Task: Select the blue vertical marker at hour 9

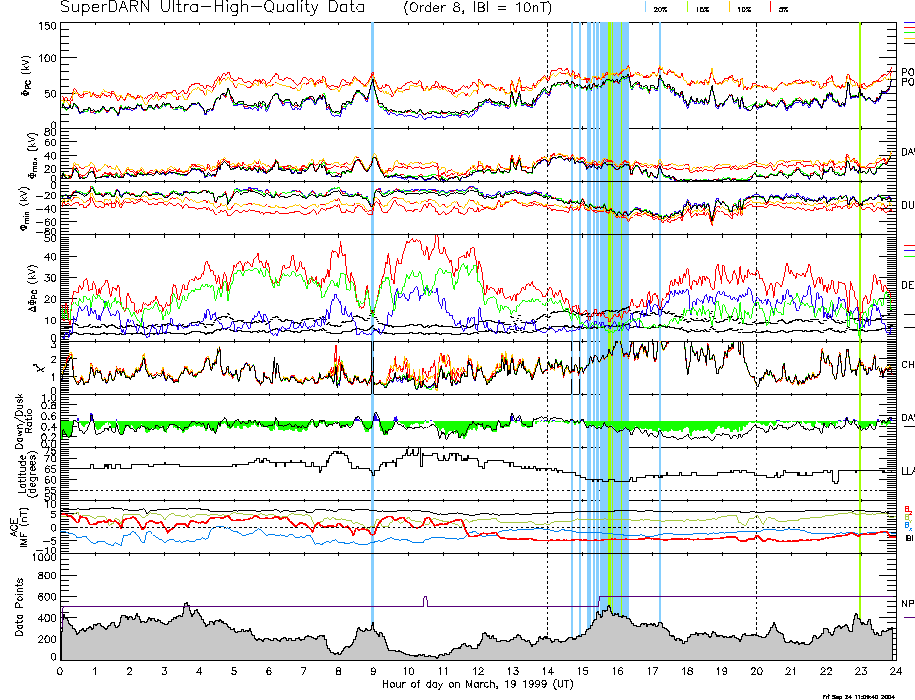Action: [373, 300]
